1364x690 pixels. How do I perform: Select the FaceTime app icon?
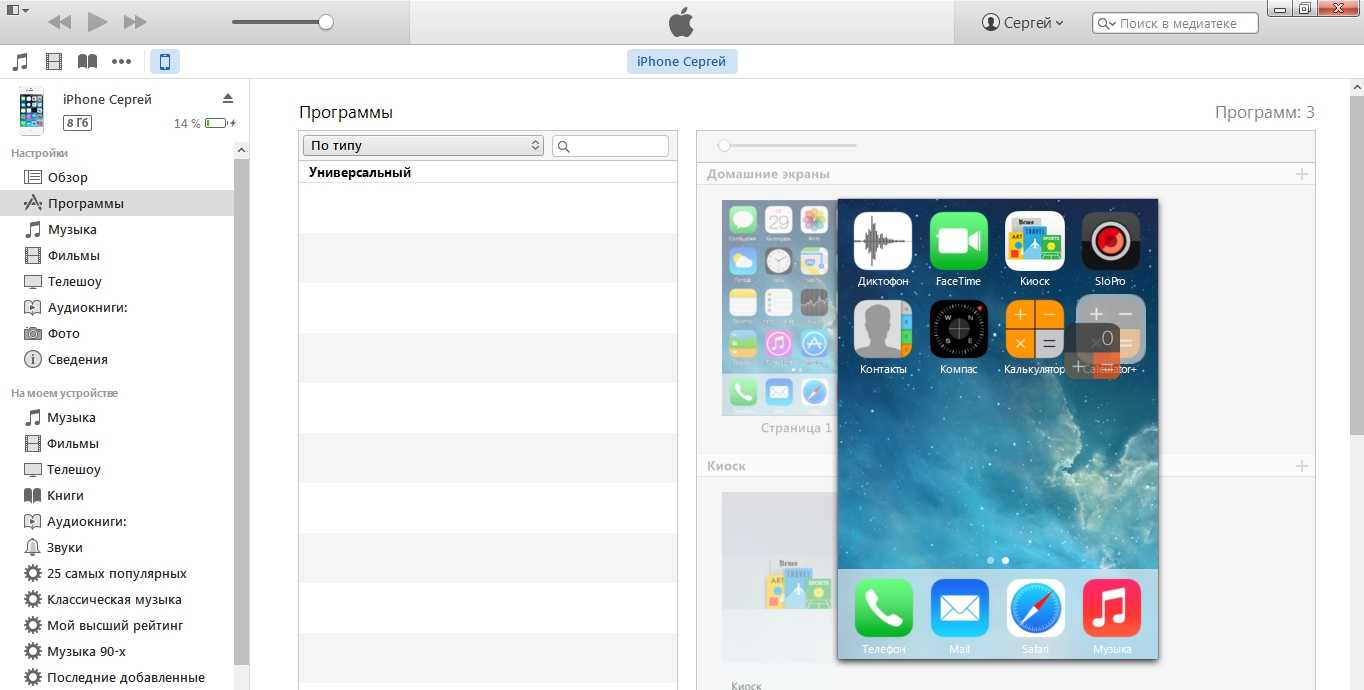[959, 241]
